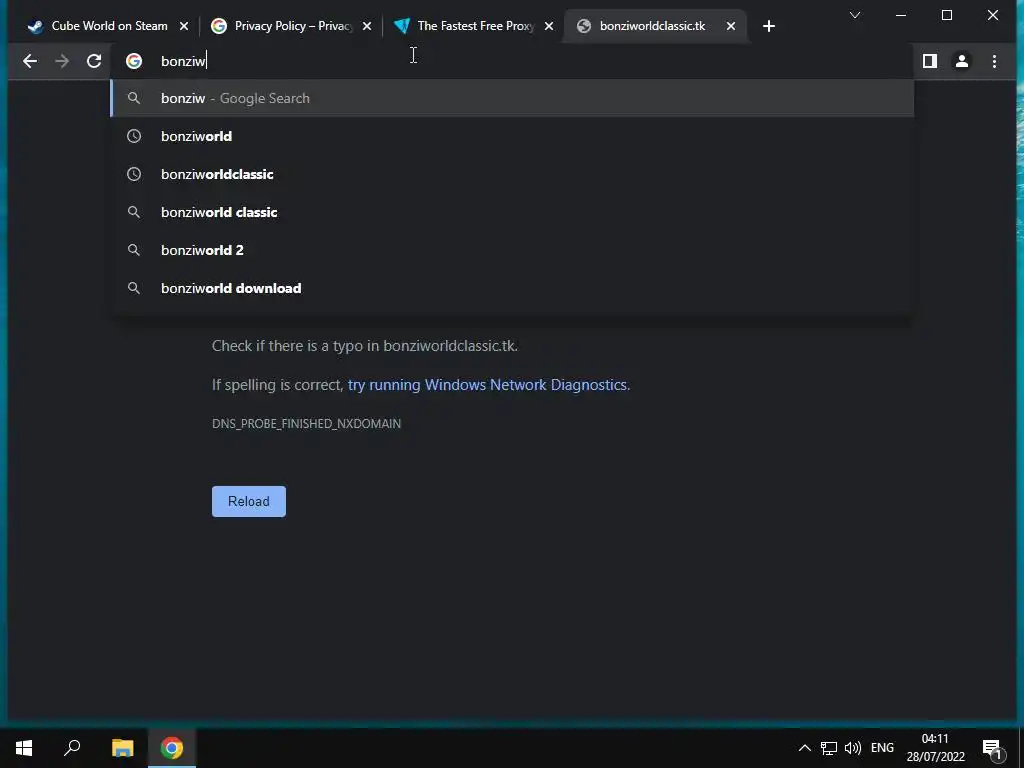Click the ENG language indicator
The height and width of the screenshot is (768, 1024).
pyautogui.click(x=882, y=748)
